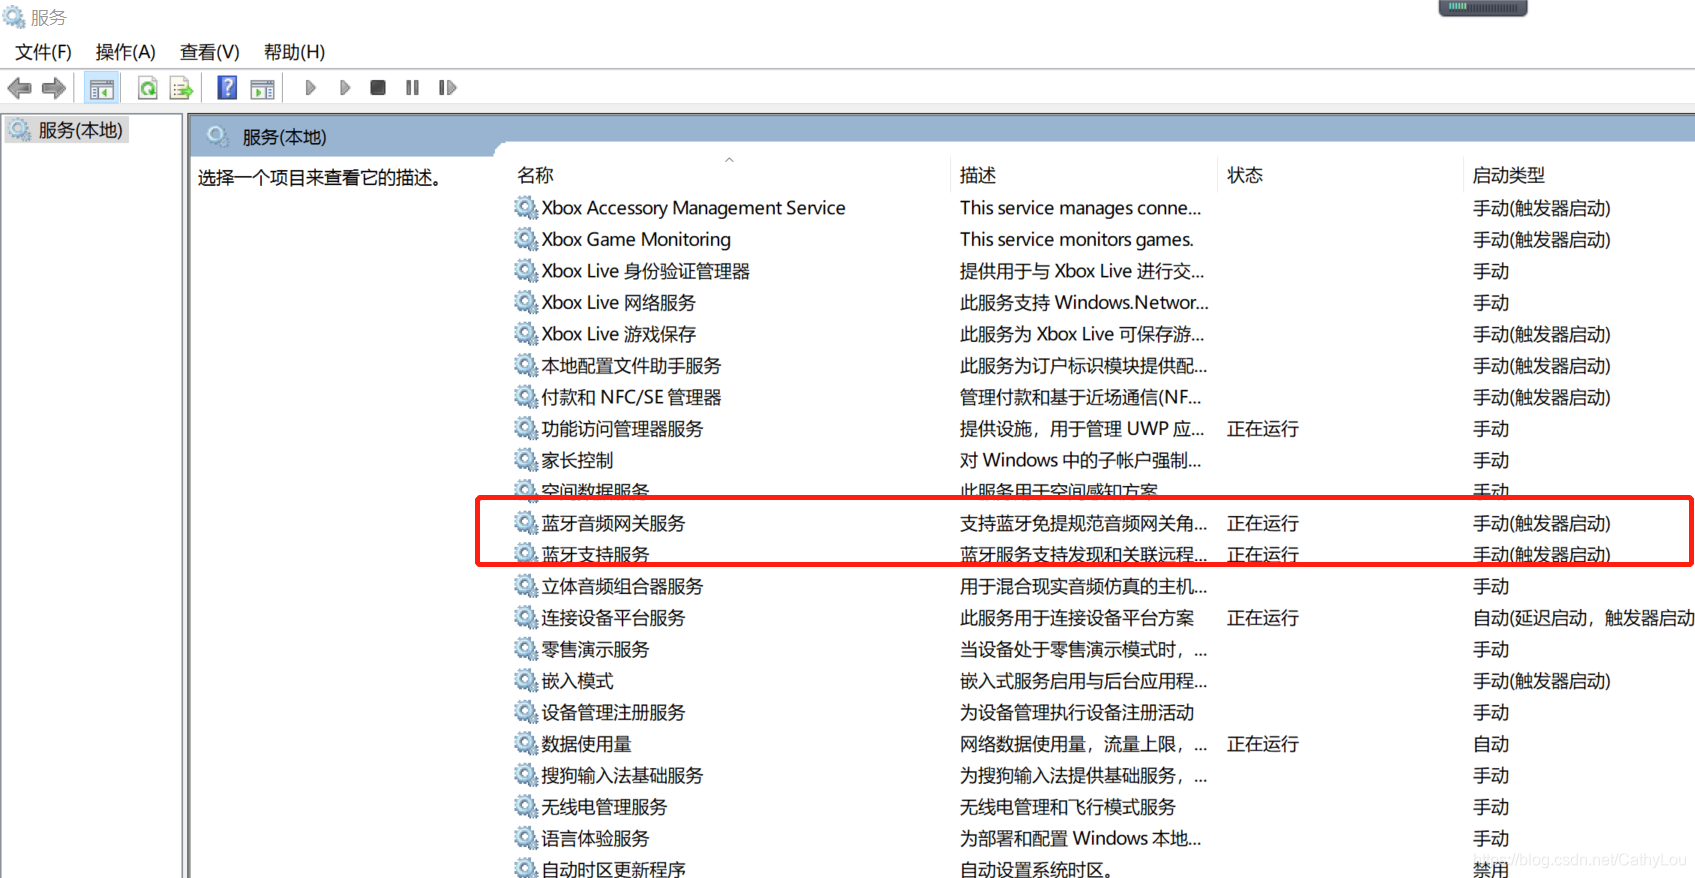Open the 帮助(H) menu

pos(294,52)
